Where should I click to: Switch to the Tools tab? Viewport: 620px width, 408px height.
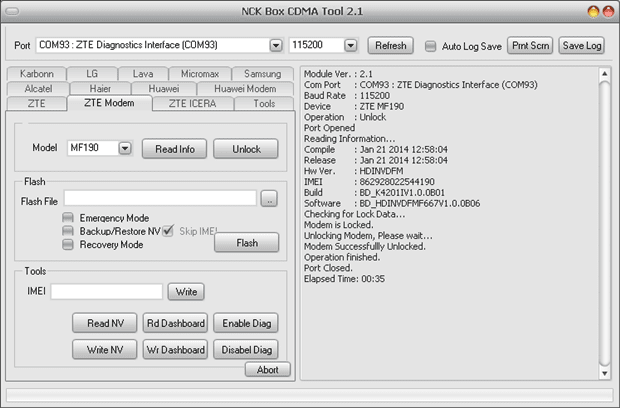pos(264,104)
